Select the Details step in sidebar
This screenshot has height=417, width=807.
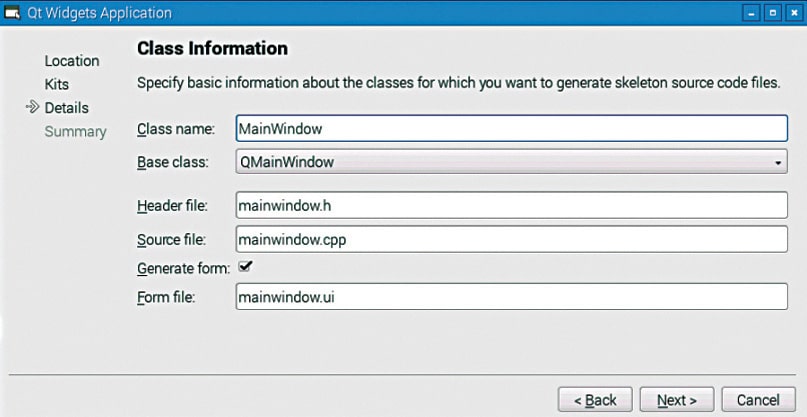pyautogui.click(x=66, y=108)
